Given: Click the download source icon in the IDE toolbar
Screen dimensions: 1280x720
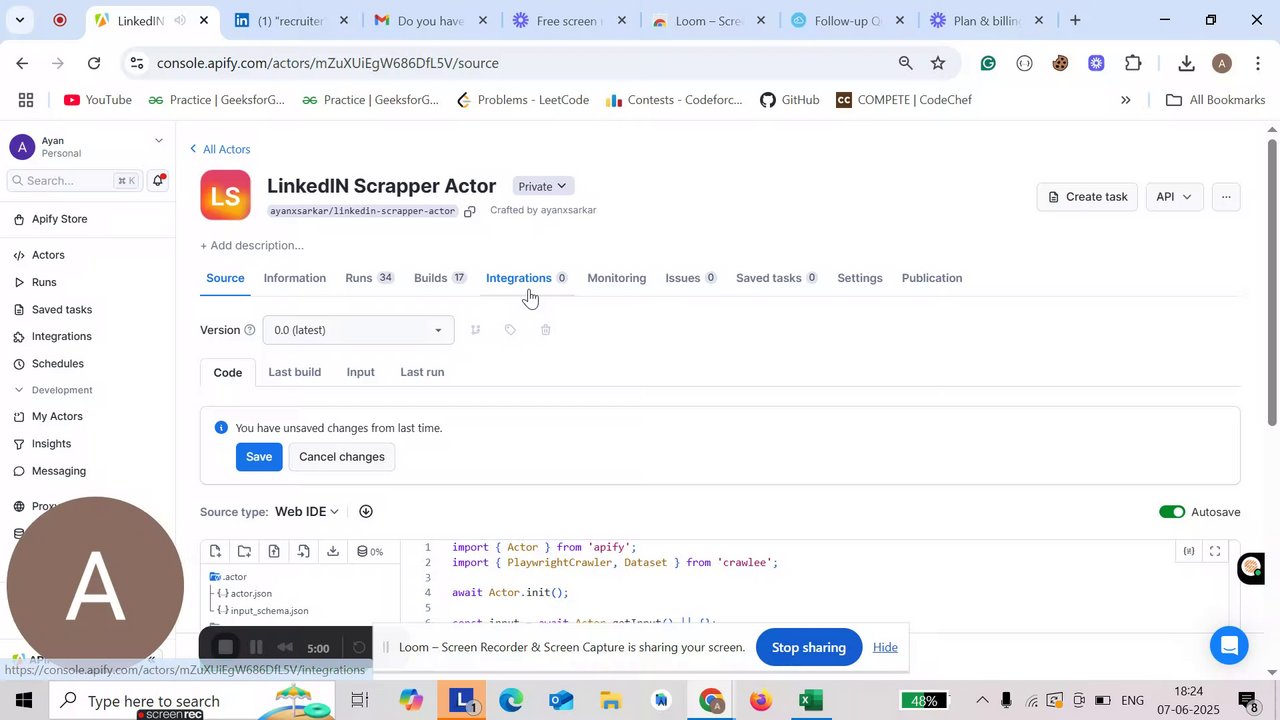Looking at the screenshot, I should tap(333, 551).
